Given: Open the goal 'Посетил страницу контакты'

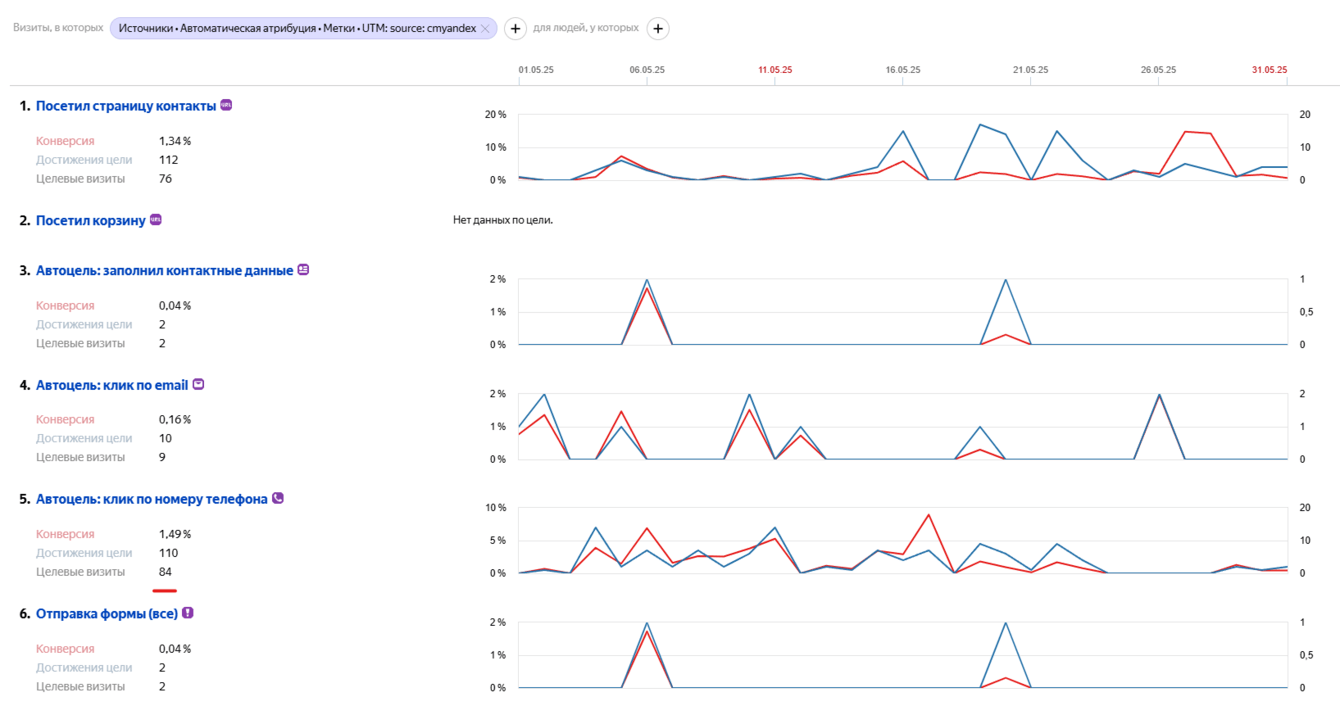Looking at the screenshot, I should [125, 106].
